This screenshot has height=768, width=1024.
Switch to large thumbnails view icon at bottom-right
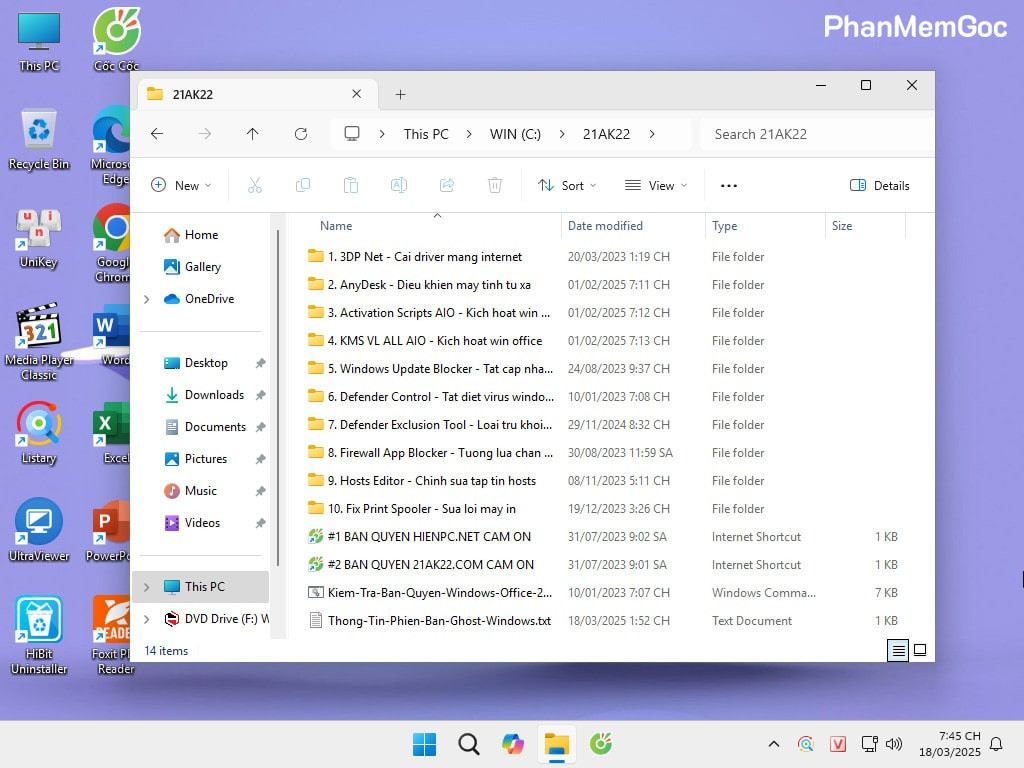[x=920, y=650]
